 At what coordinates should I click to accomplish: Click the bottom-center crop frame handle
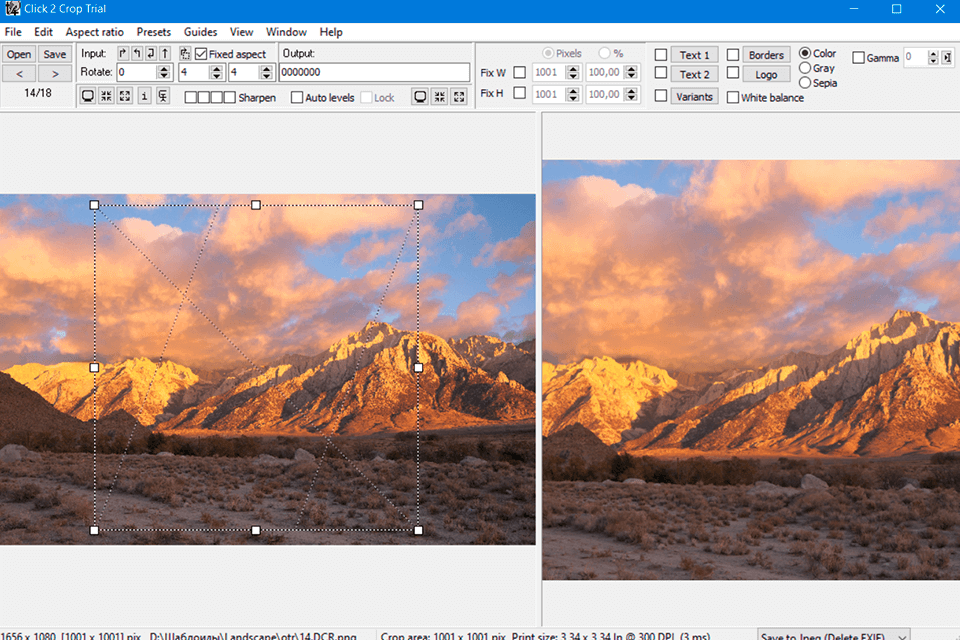[256, 530]
